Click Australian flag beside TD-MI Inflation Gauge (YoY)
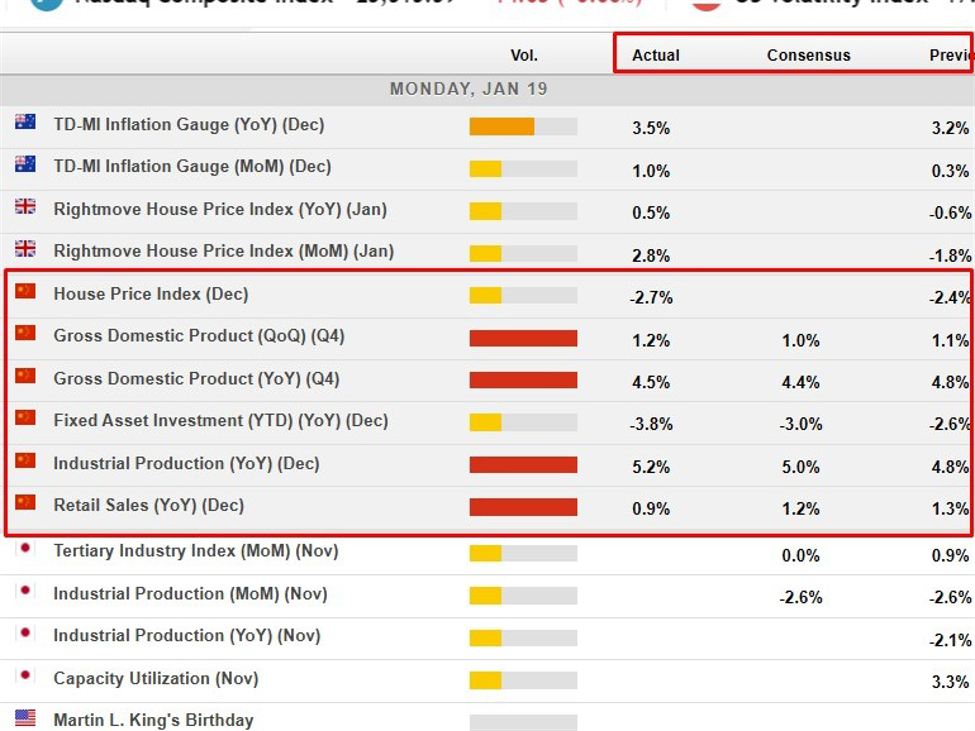 click(x=25, y=122)
